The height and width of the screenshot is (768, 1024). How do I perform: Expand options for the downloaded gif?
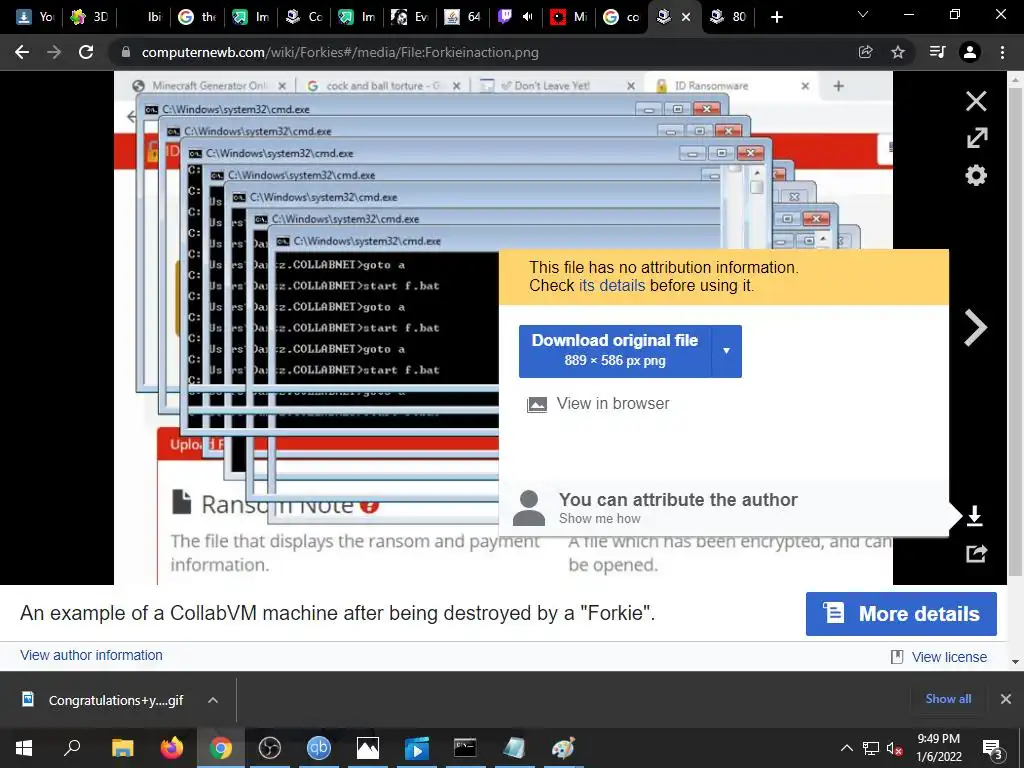(x=212, y=700)
